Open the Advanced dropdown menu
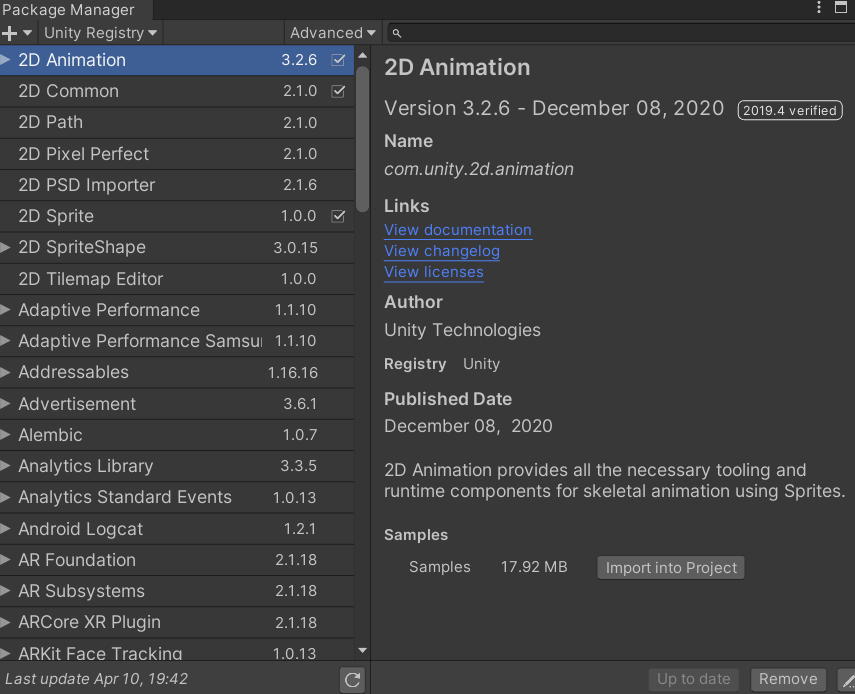 [332, 33]
